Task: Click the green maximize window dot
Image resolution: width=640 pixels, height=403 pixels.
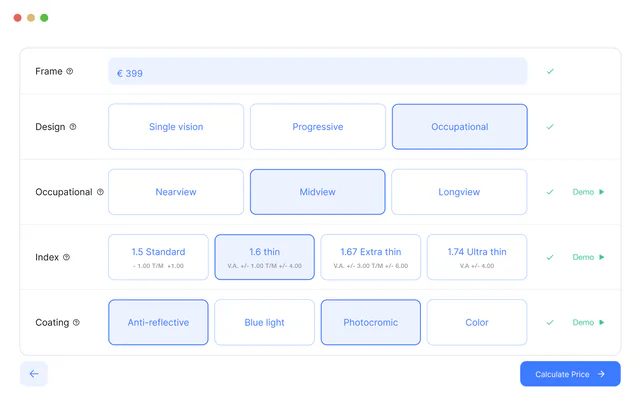Action: pos(44,18)
